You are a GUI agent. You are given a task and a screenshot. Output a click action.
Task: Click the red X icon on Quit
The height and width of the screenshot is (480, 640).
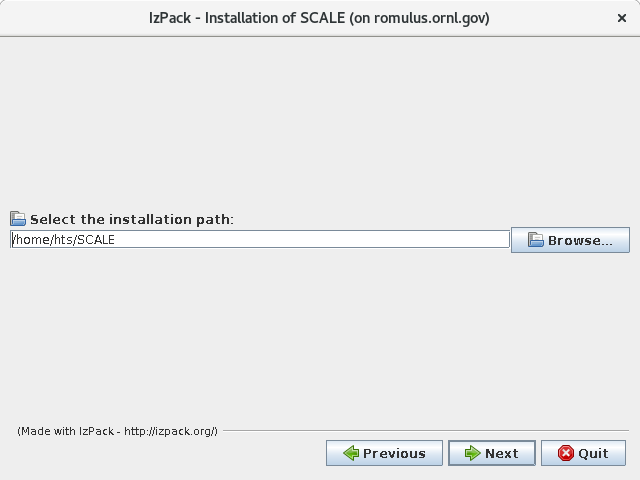click(566, 453)
